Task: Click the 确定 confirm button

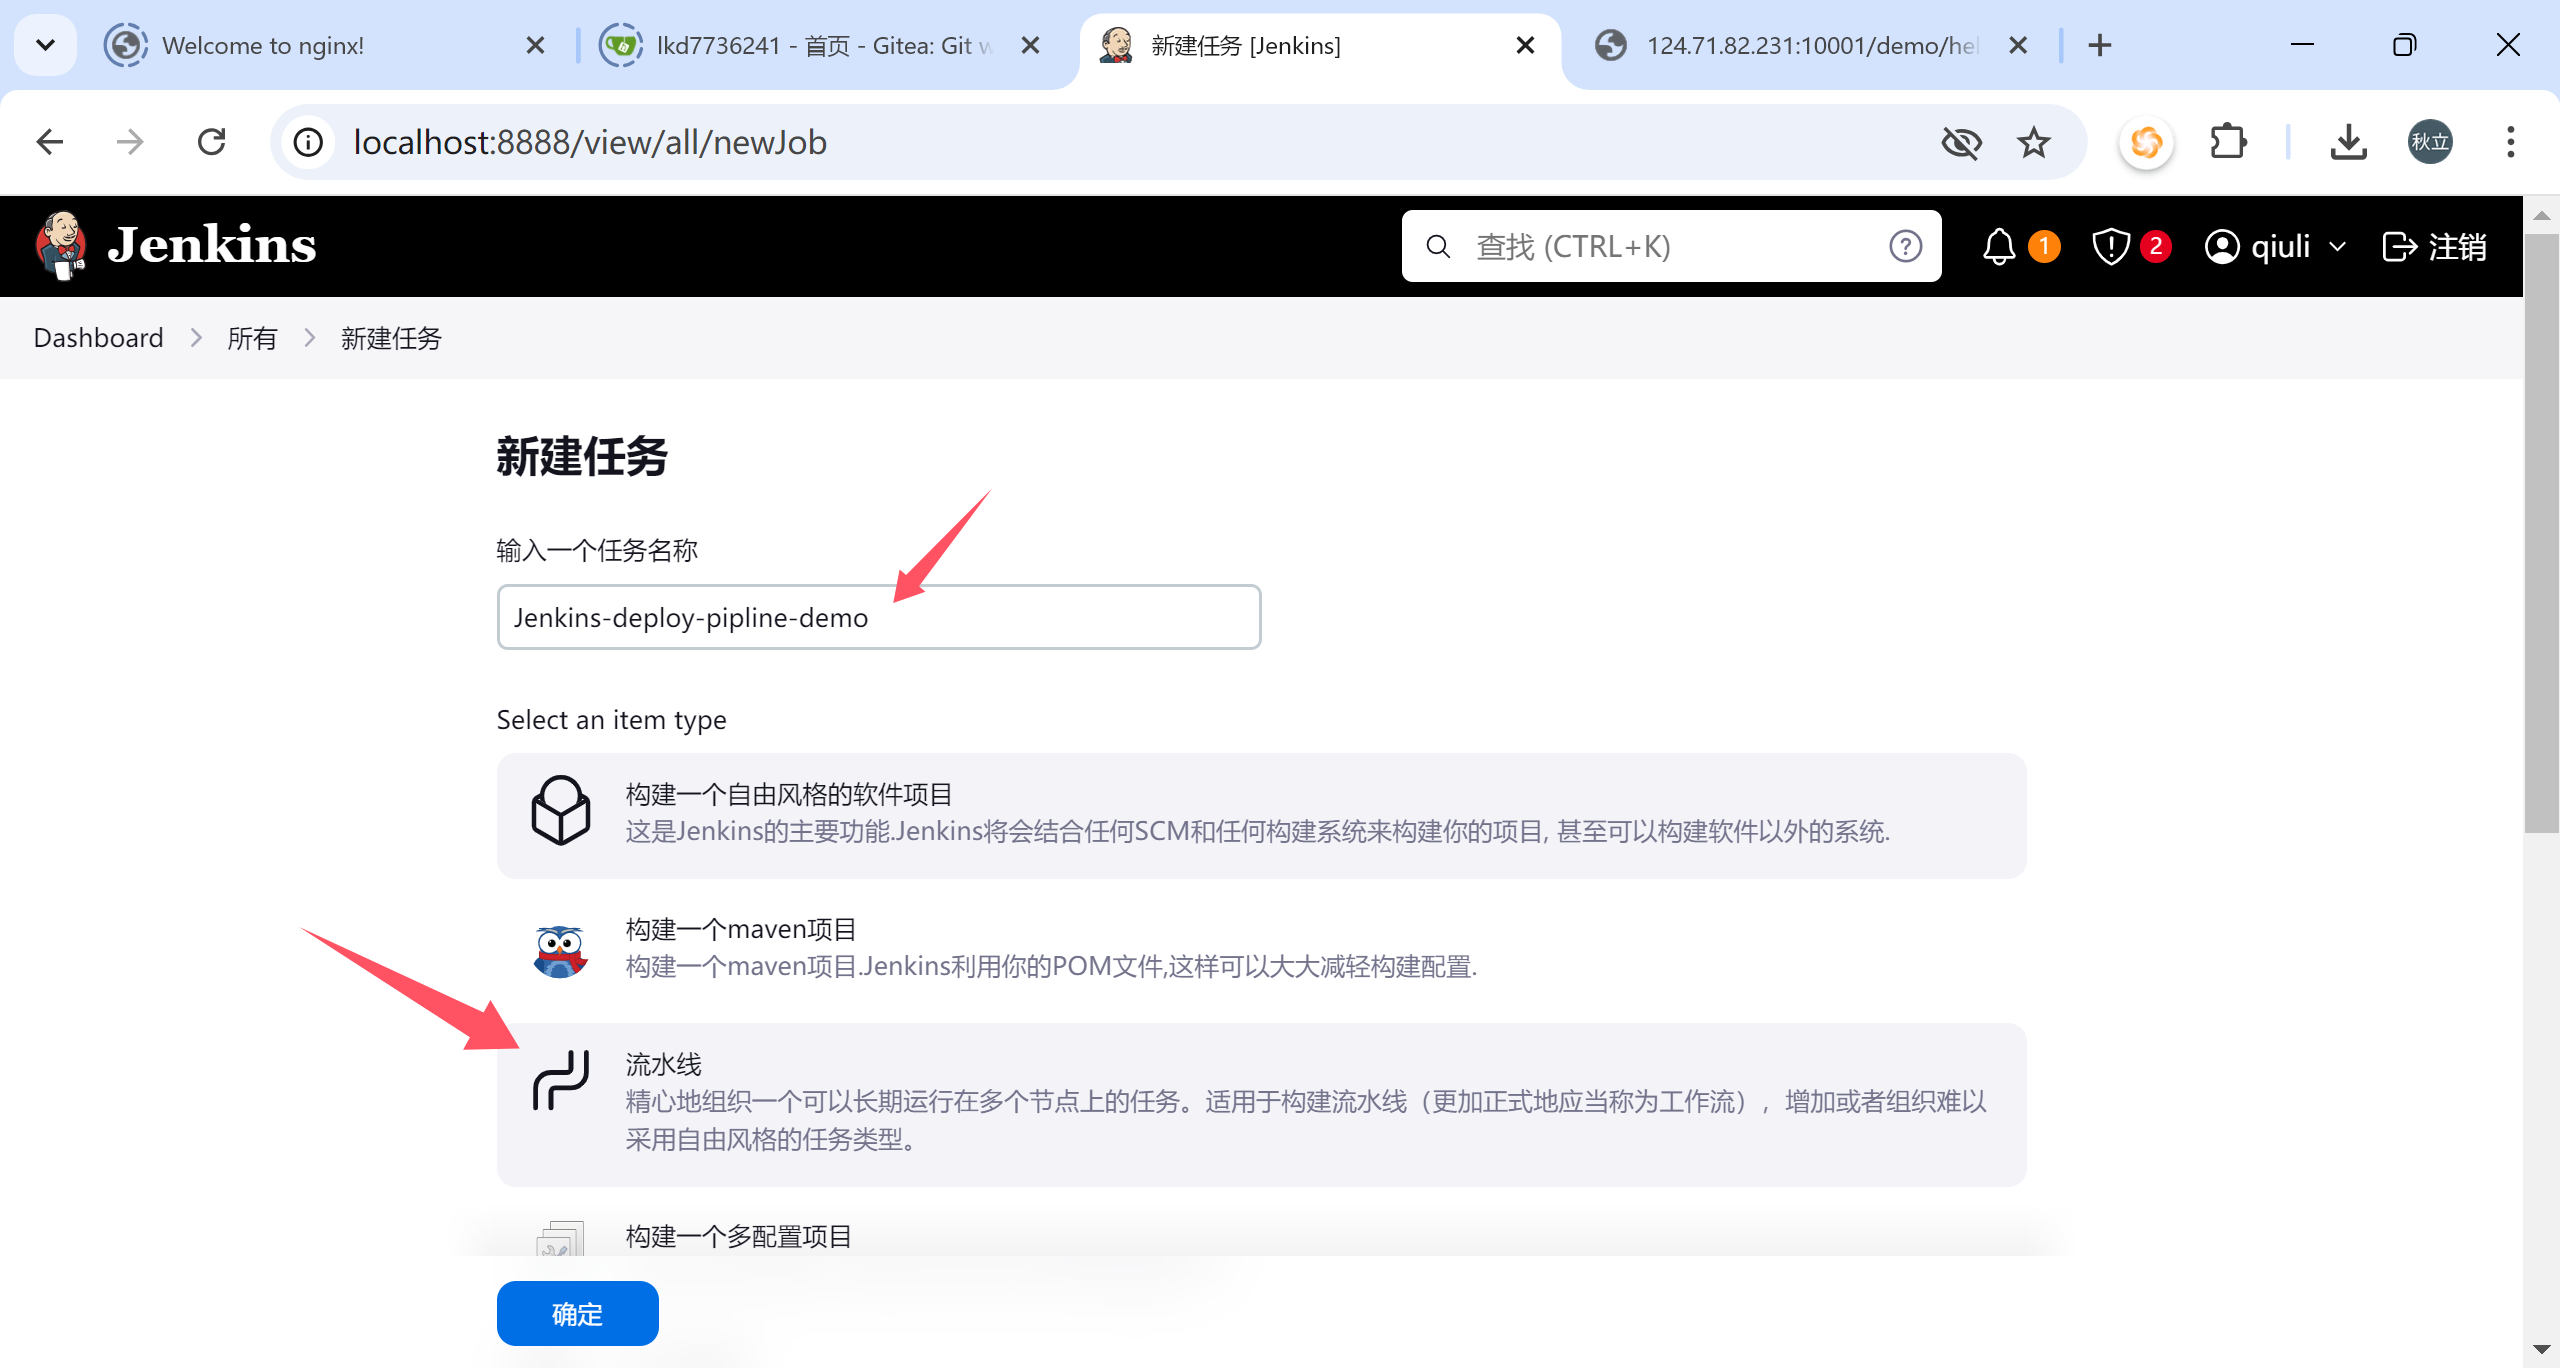Action: (577, 1313)
